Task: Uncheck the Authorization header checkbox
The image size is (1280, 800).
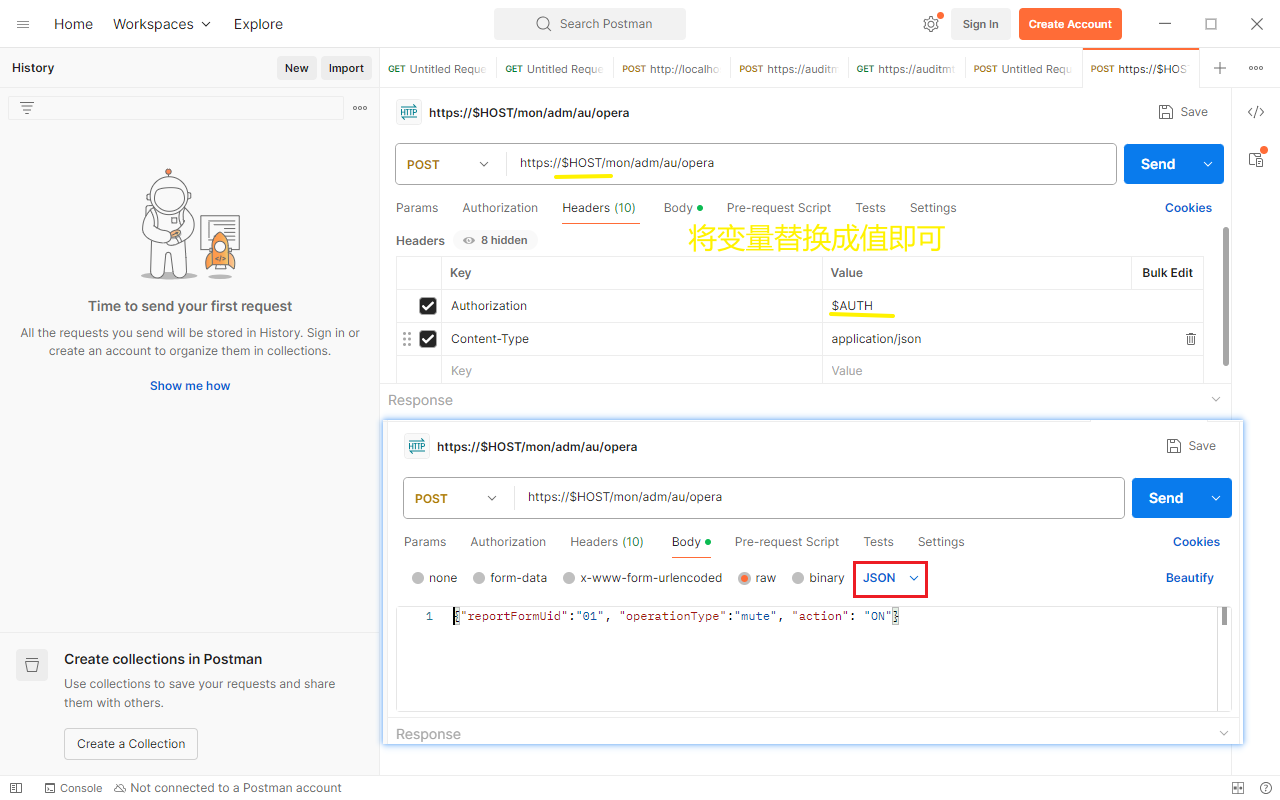Action: (x=428, y=306)
